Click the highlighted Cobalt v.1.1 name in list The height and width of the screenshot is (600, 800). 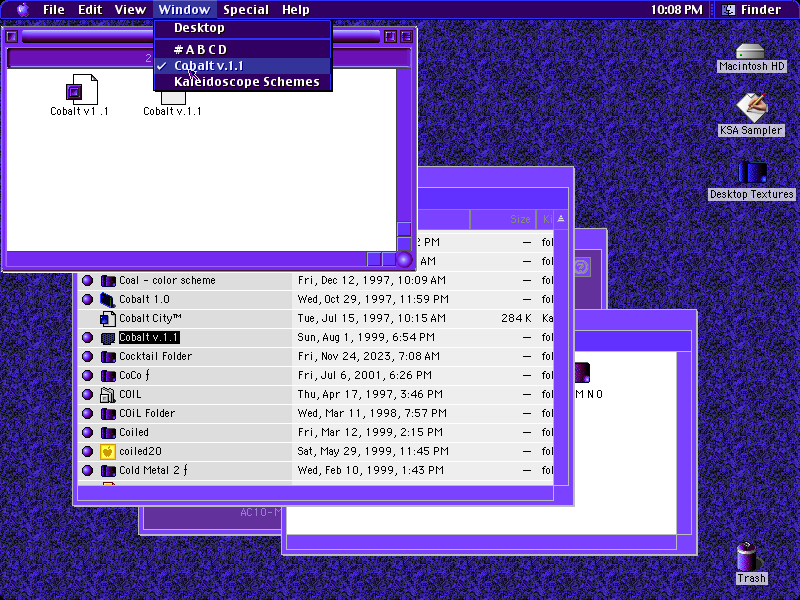tap(149, 337)
